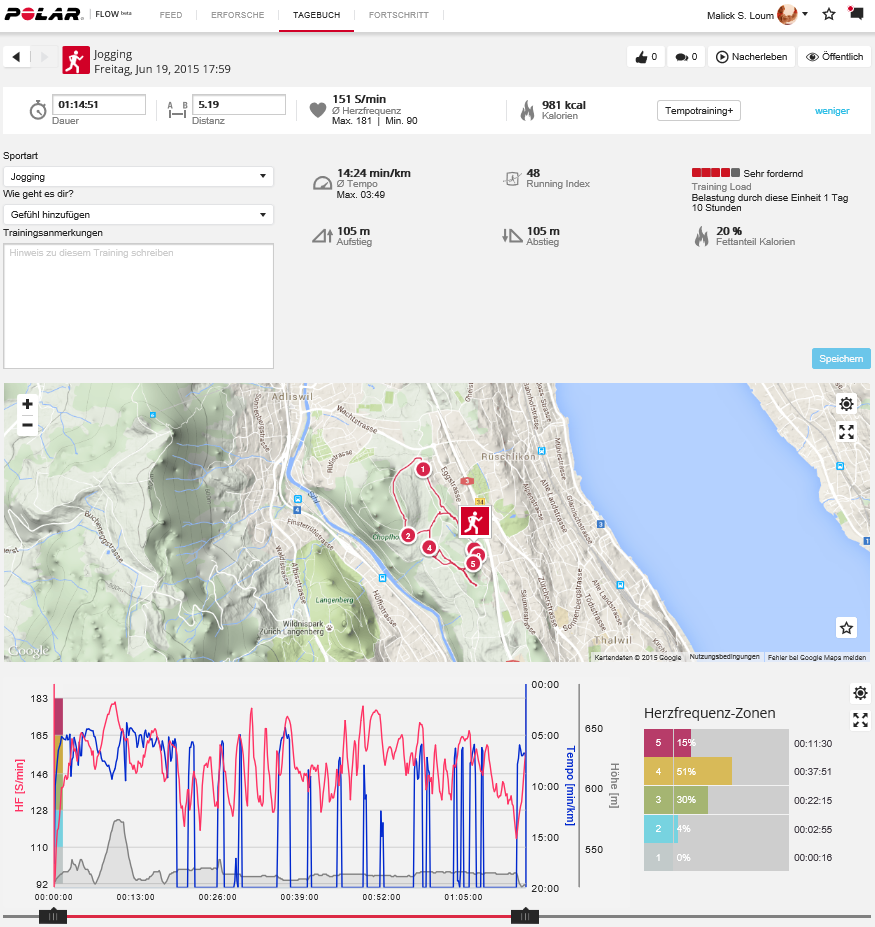Click the thumbs-up like icon

click(x=641, y=57)
